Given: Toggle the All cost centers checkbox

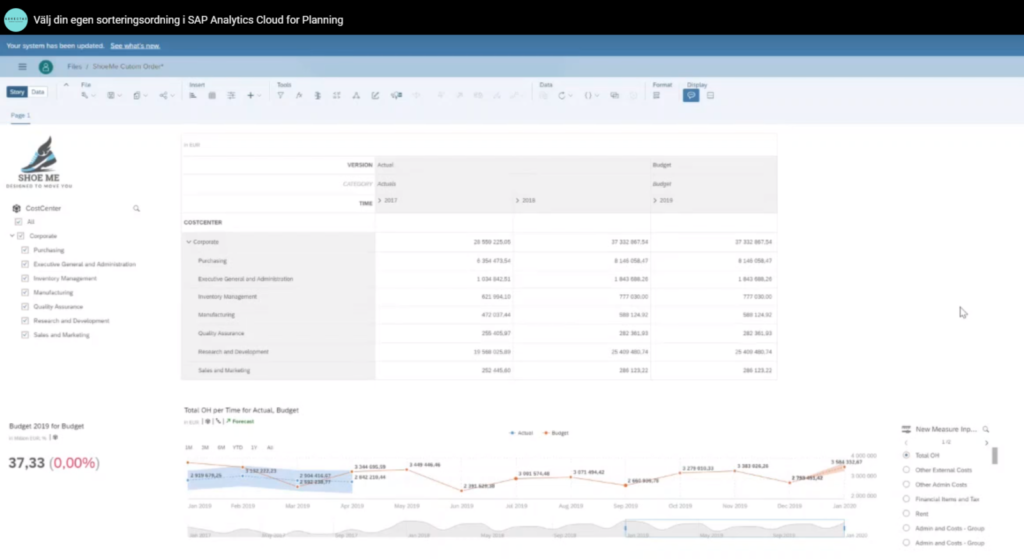Looking at the screenshot, I should pos(18,222).
